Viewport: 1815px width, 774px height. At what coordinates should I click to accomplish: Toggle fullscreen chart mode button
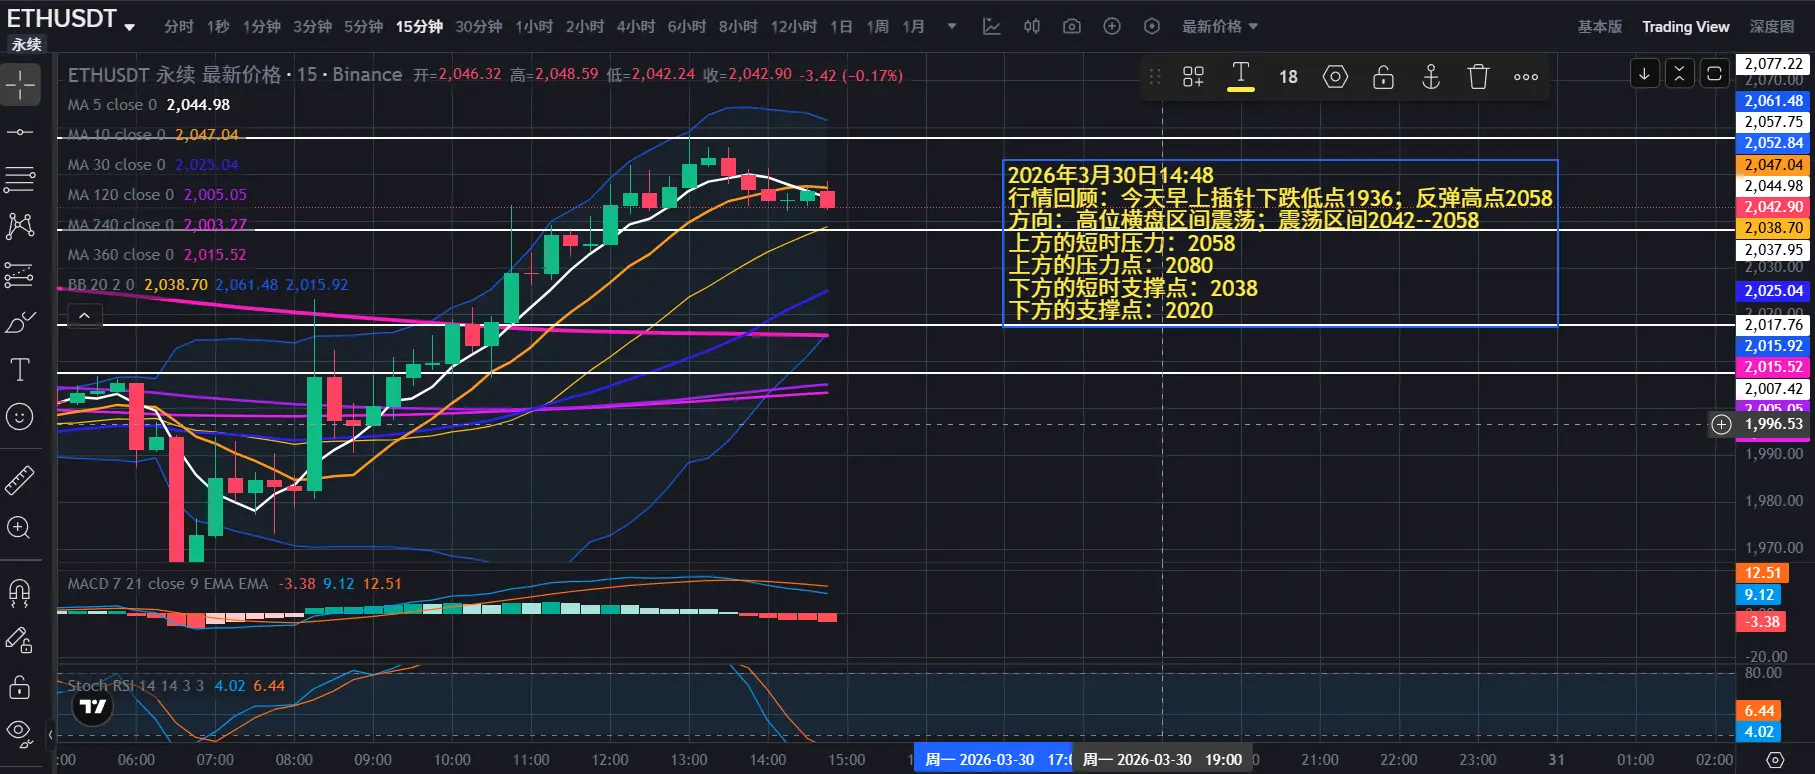[x=1714, y=73]
